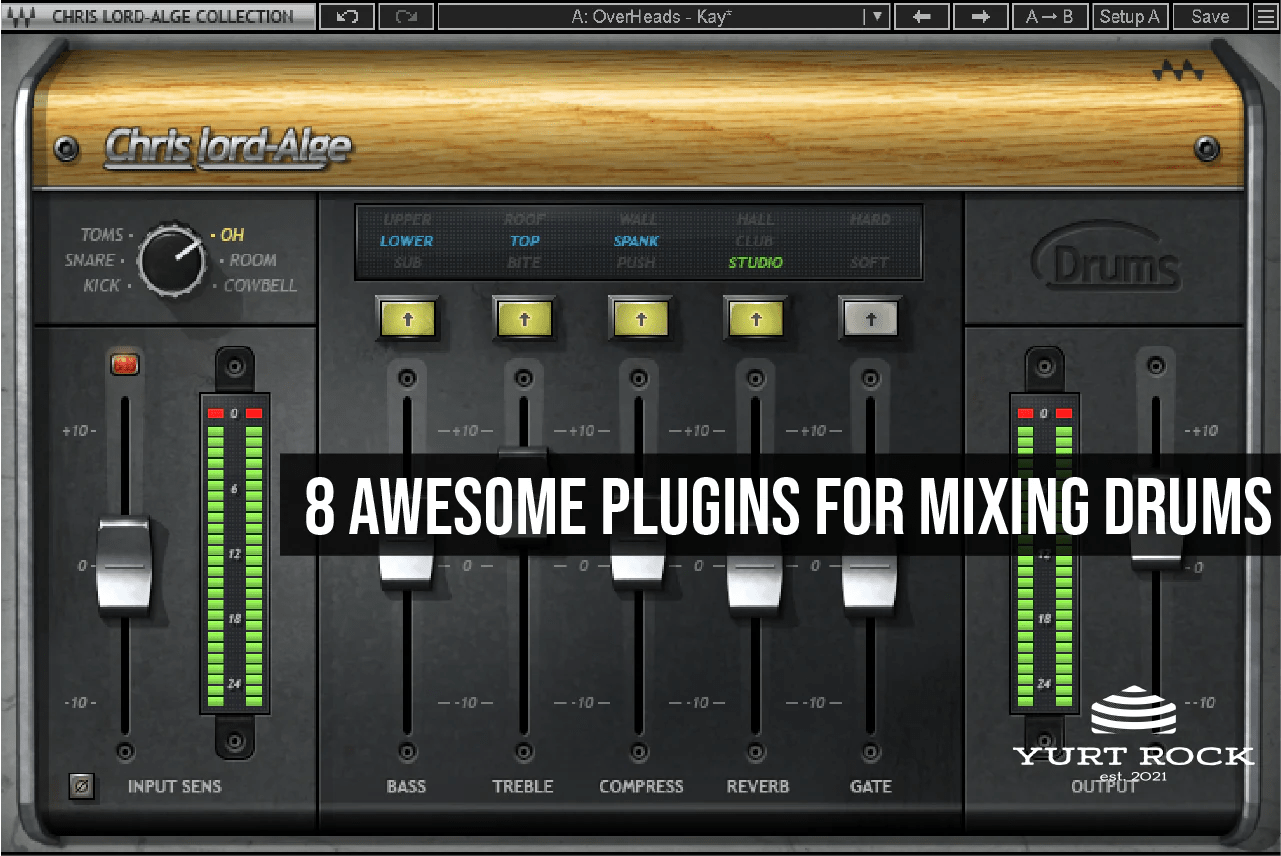Toggle the polarity (ø) button below Input Sens
The height and width of the screenshot is (856, 1281).
coord(81,787)
